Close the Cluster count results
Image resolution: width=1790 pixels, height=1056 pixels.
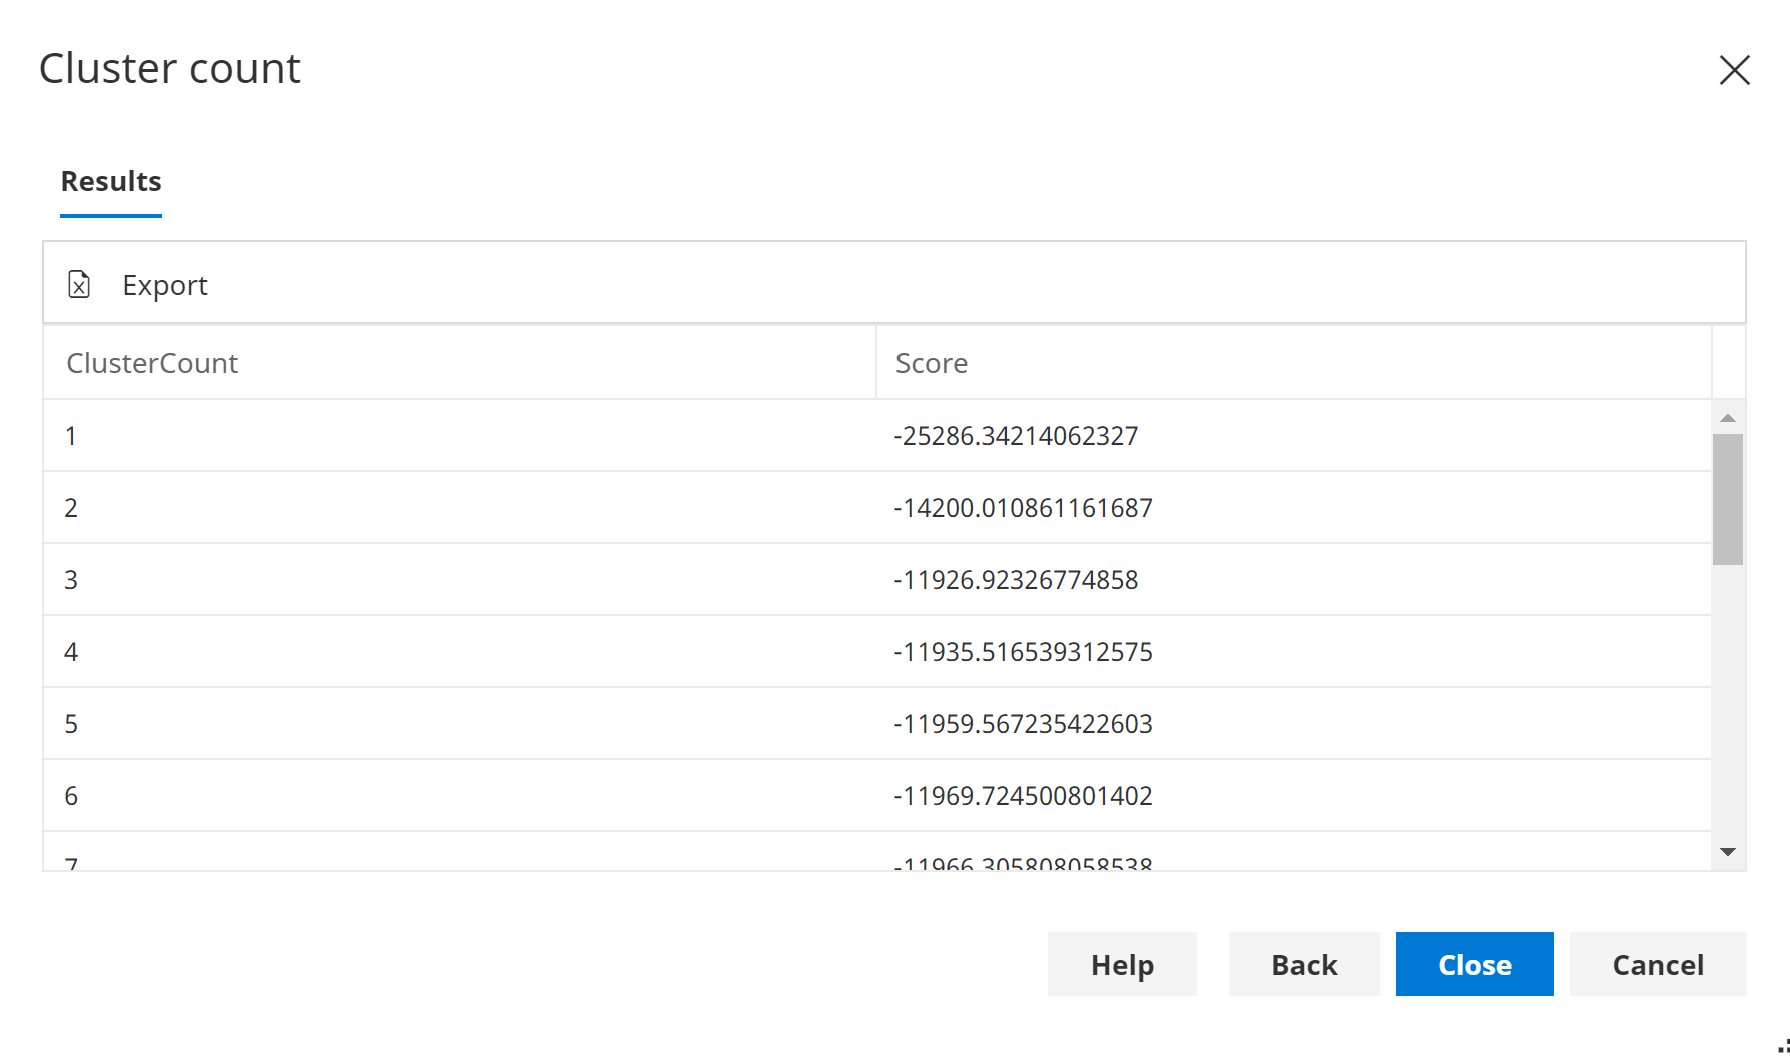pyautogui.click(x=1474, y=964)
